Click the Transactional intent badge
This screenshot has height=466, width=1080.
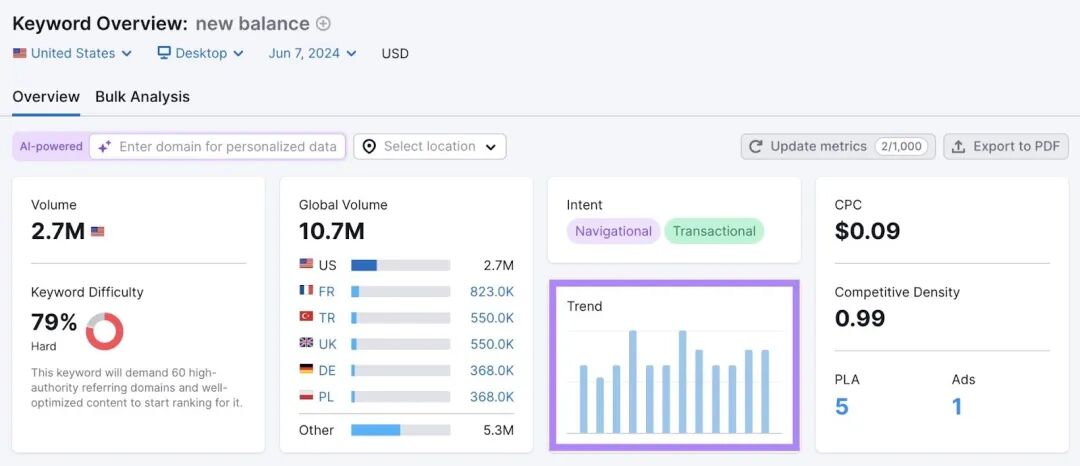(714, 231)
